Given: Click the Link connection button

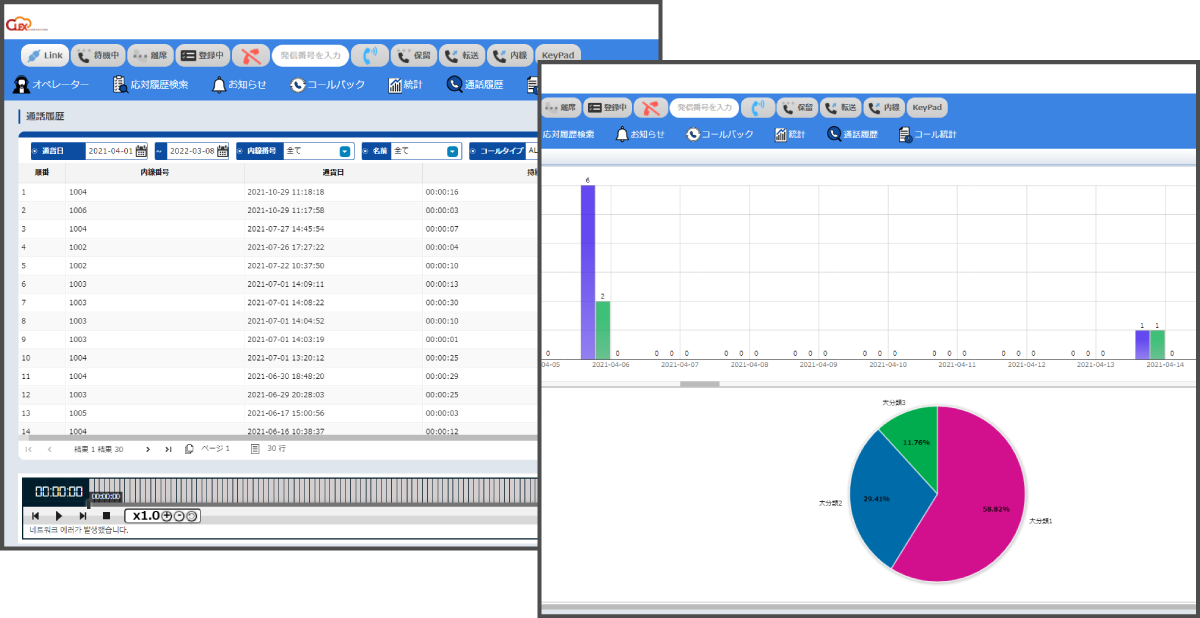Looking at the screenshot, I should (x=45, y=56).
